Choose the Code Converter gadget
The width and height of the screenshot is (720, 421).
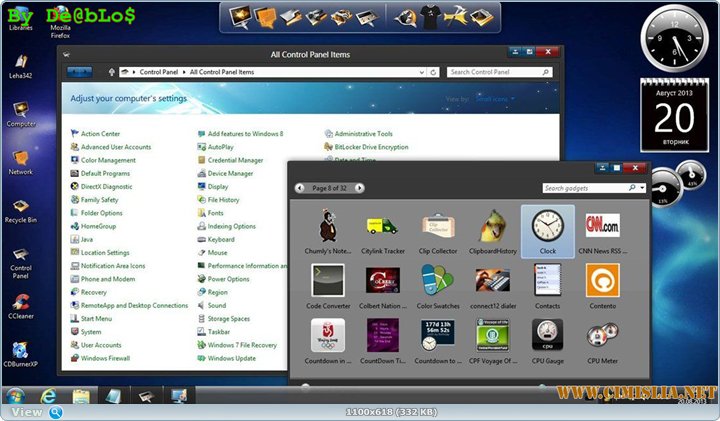coord(327,281)
